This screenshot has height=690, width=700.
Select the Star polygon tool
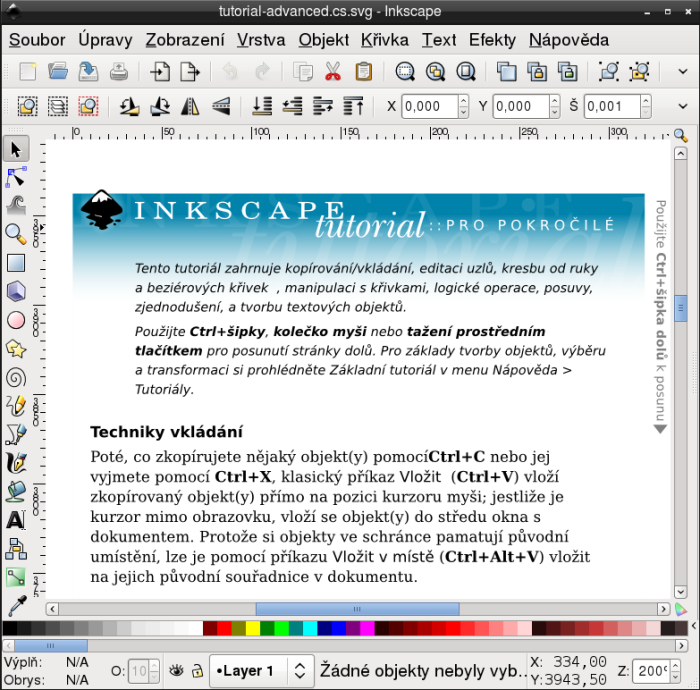click(16, 349)
